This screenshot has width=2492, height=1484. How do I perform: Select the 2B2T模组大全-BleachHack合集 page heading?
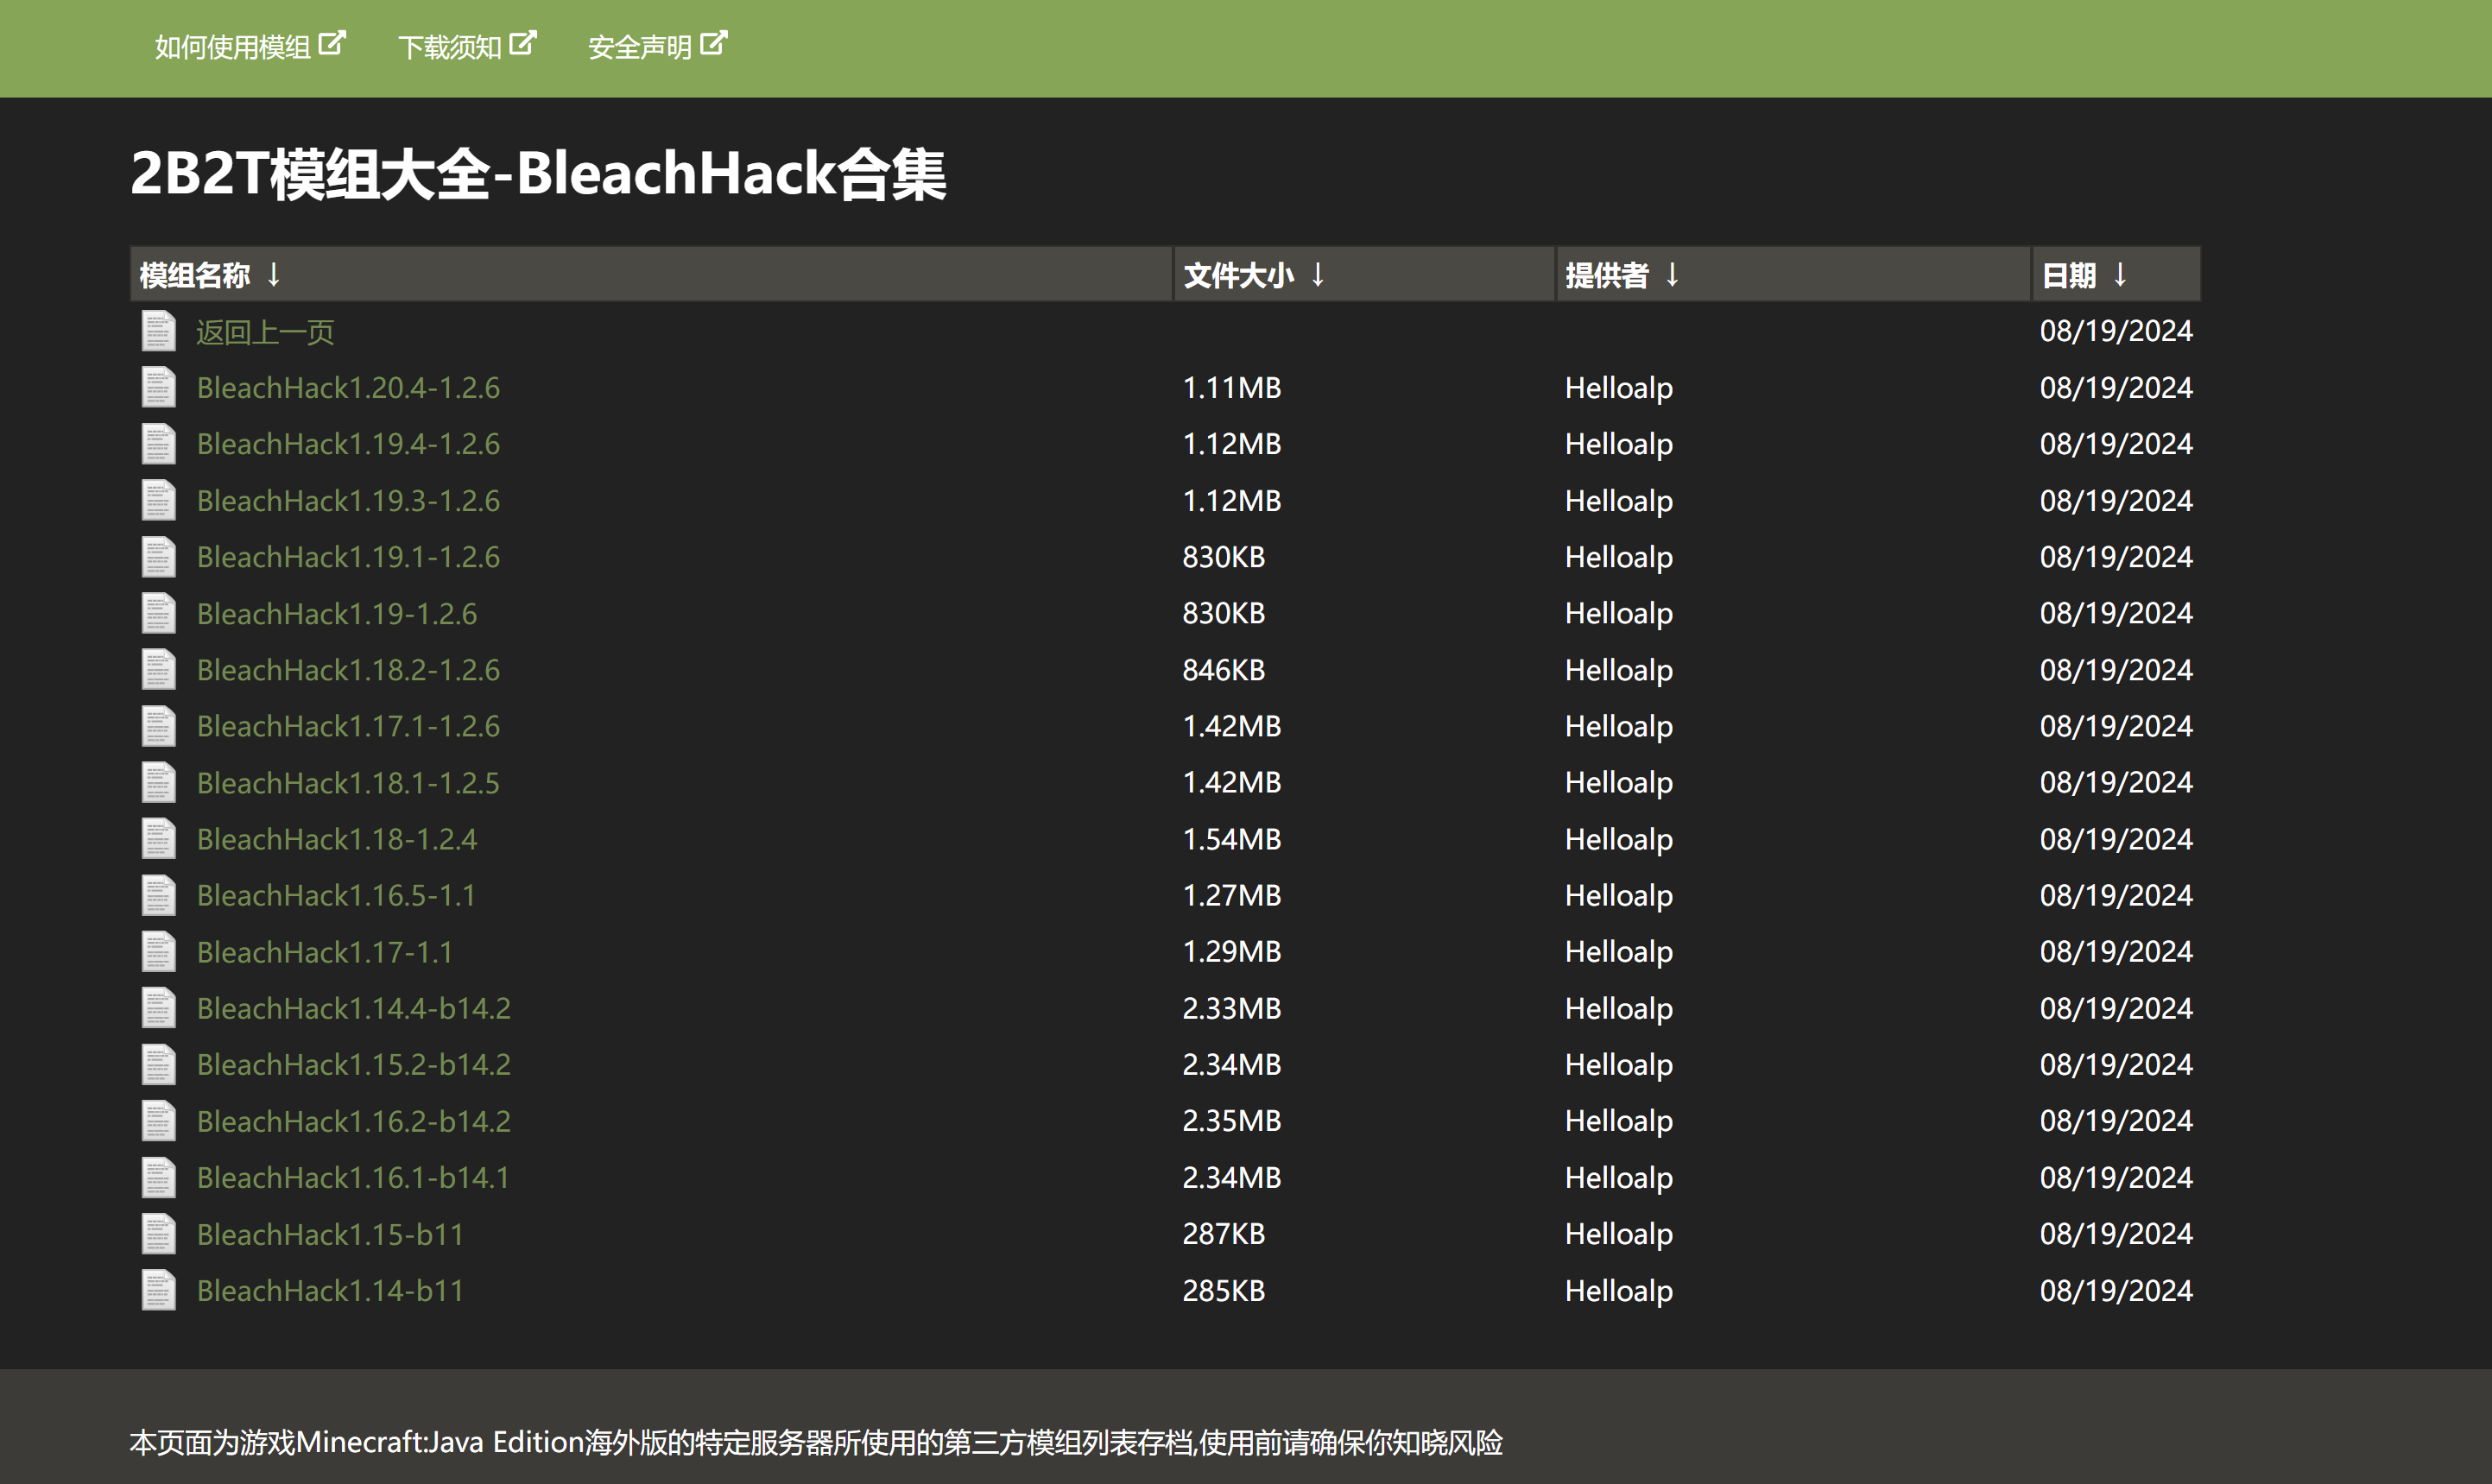coord(538,173)
